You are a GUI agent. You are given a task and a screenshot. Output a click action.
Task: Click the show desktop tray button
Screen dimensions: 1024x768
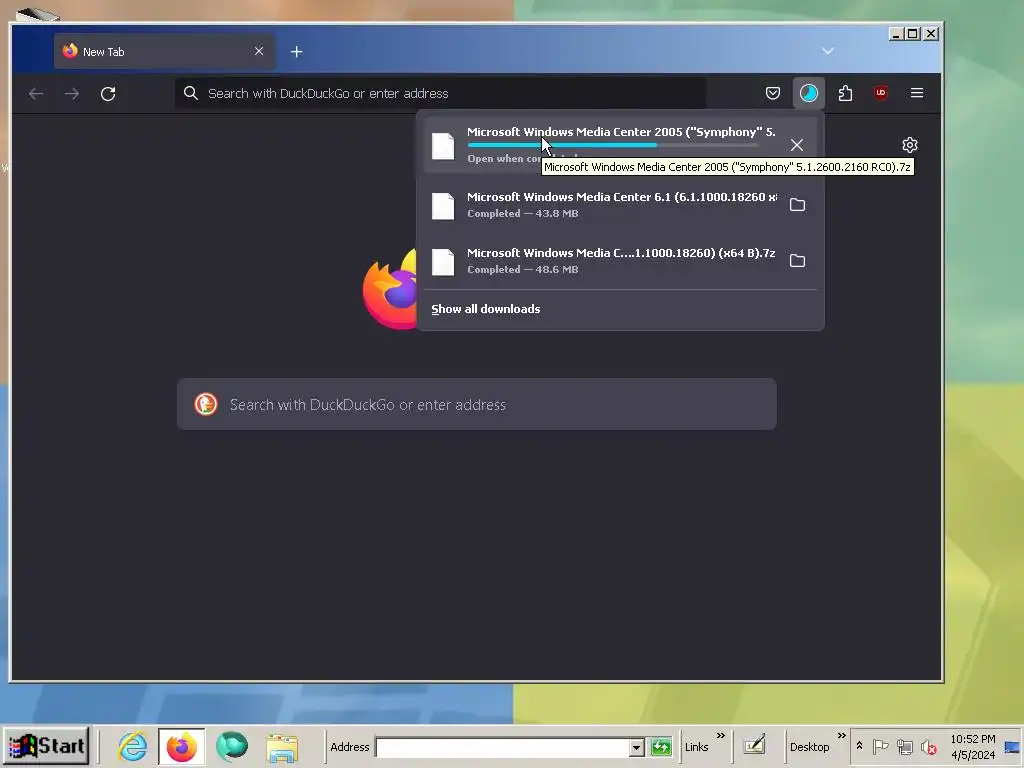[1012, 746]
